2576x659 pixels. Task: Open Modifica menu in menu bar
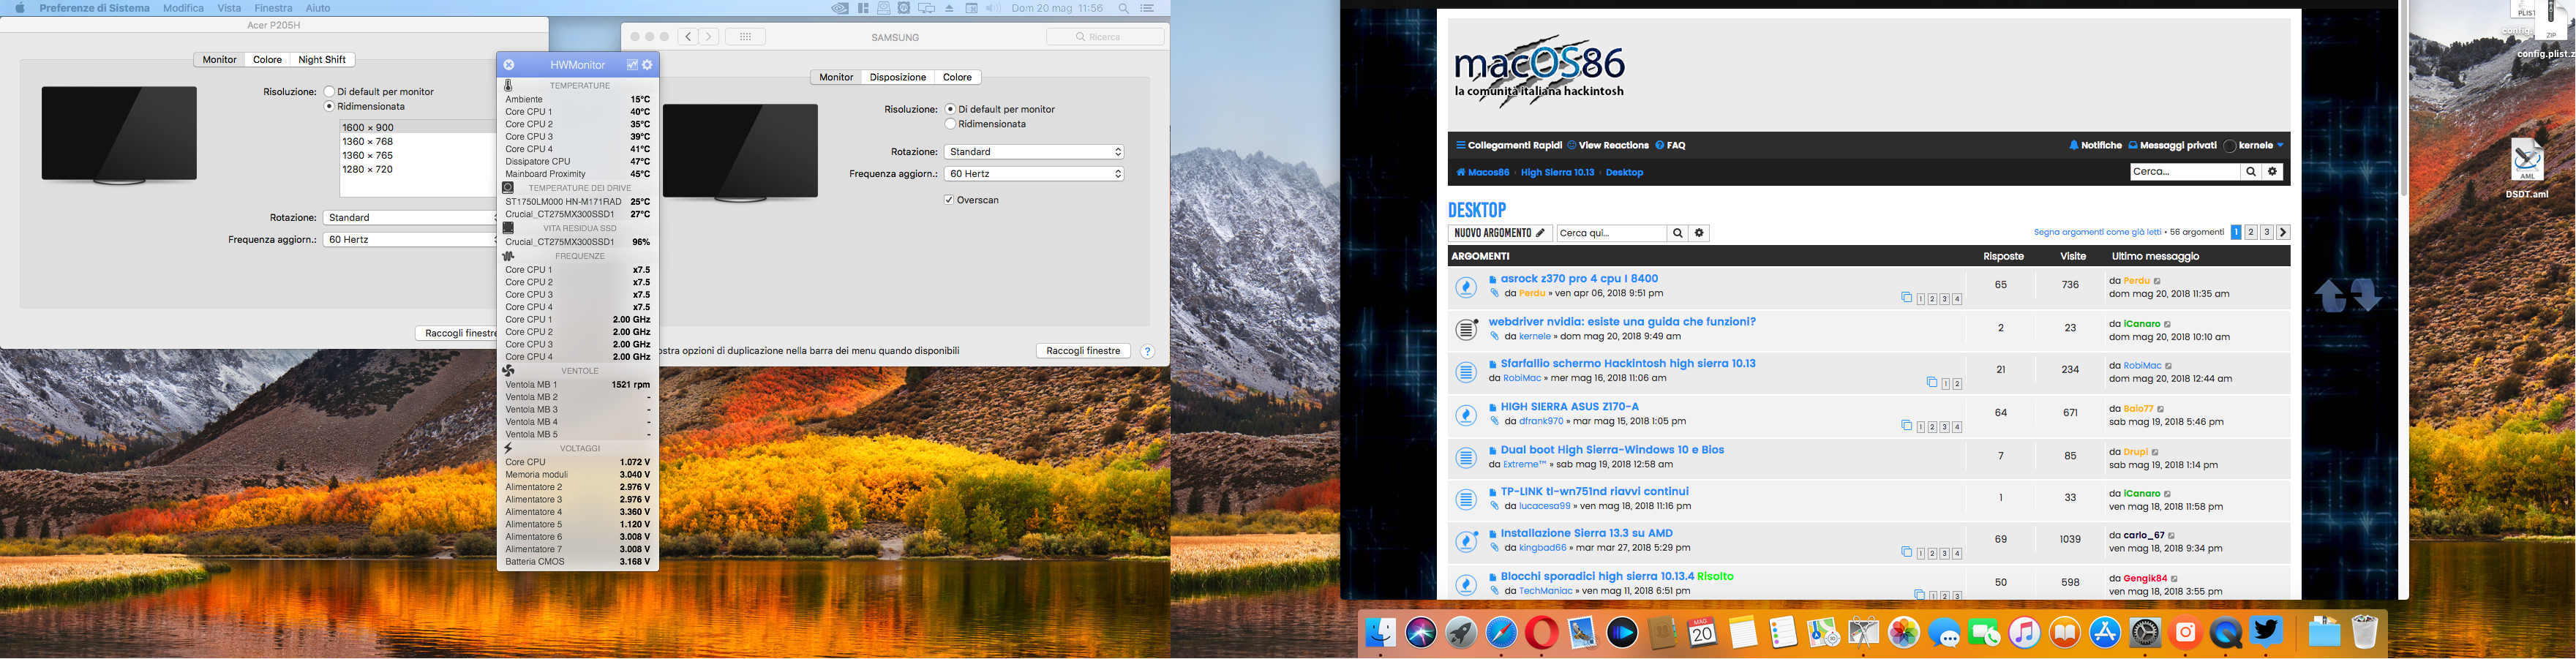(x=183, y=8)
